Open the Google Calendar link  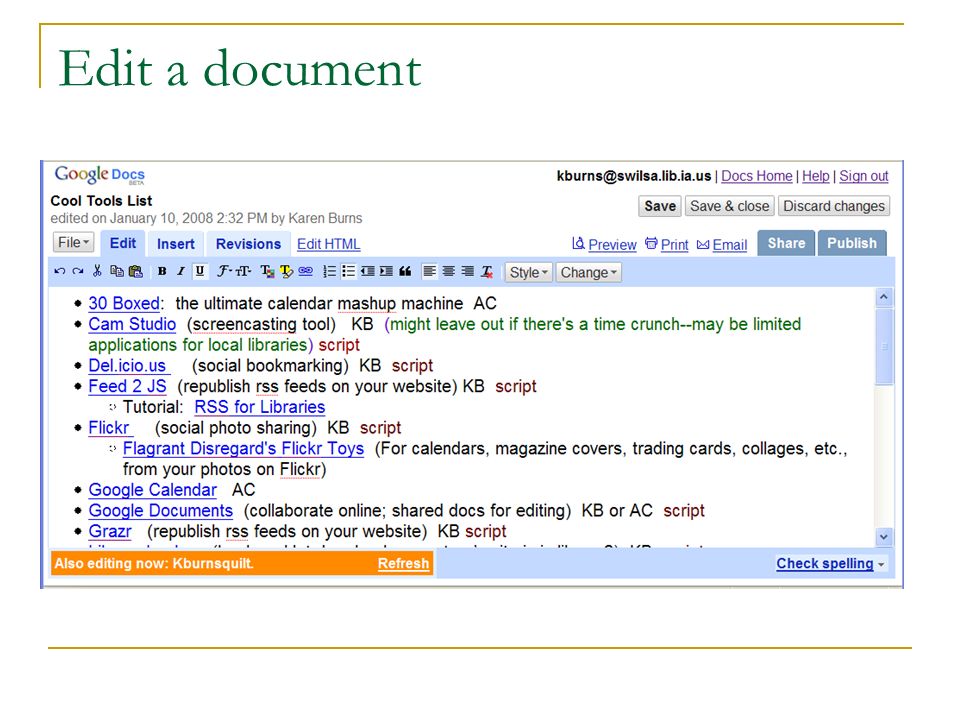tap(152, 490)
